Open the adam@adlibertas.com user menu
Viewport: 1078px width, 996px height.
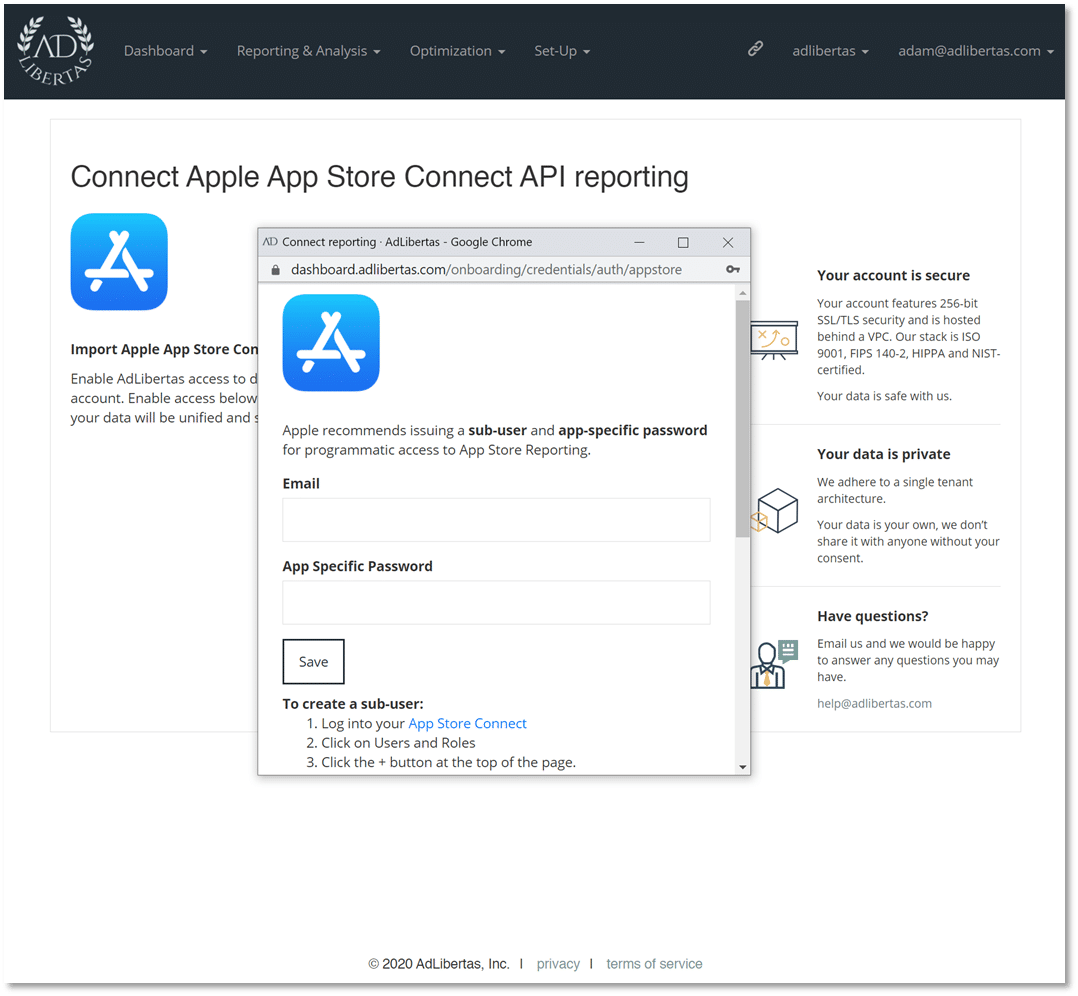coord(976,51)
